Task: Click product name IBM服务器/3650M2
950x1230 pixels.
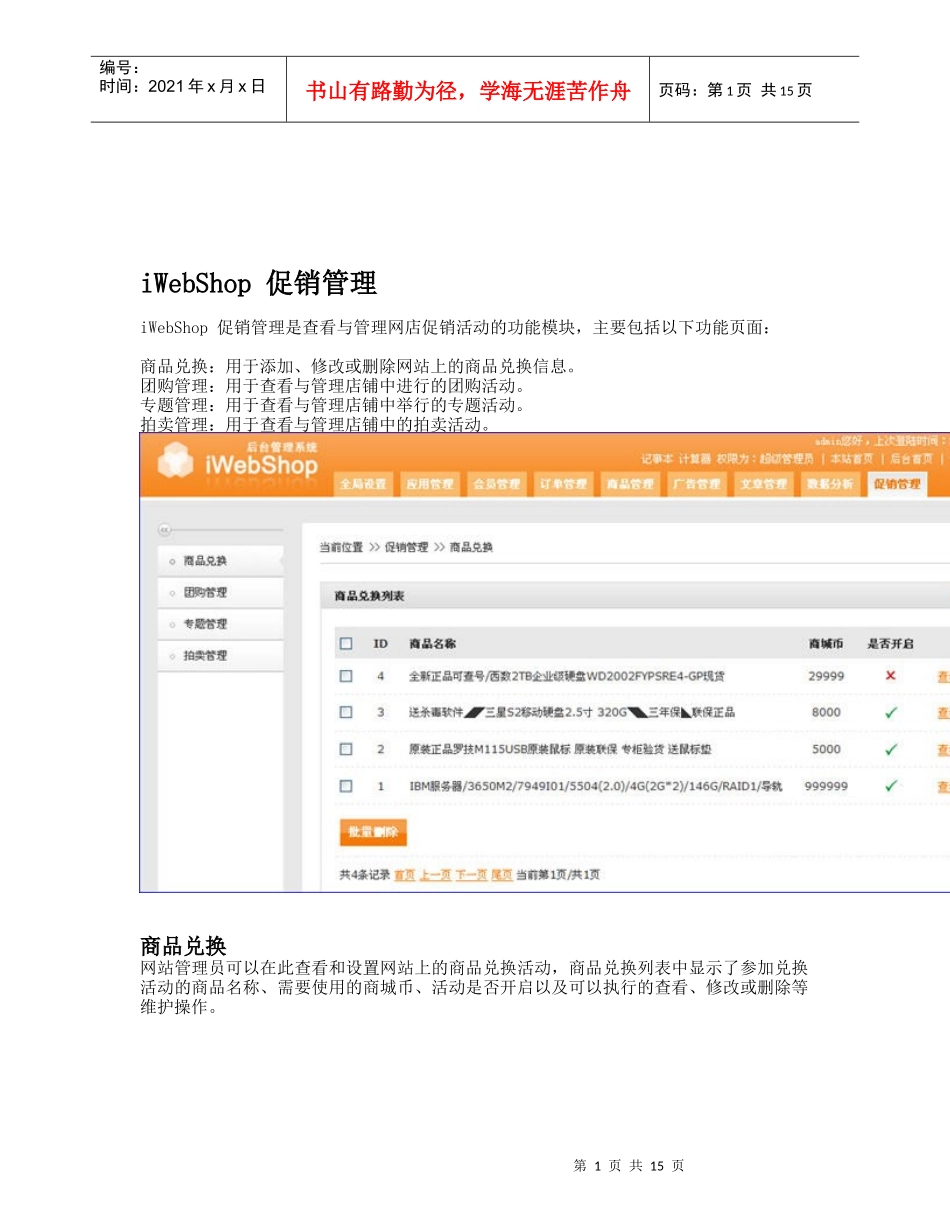Action: click(x=595, y=786)
